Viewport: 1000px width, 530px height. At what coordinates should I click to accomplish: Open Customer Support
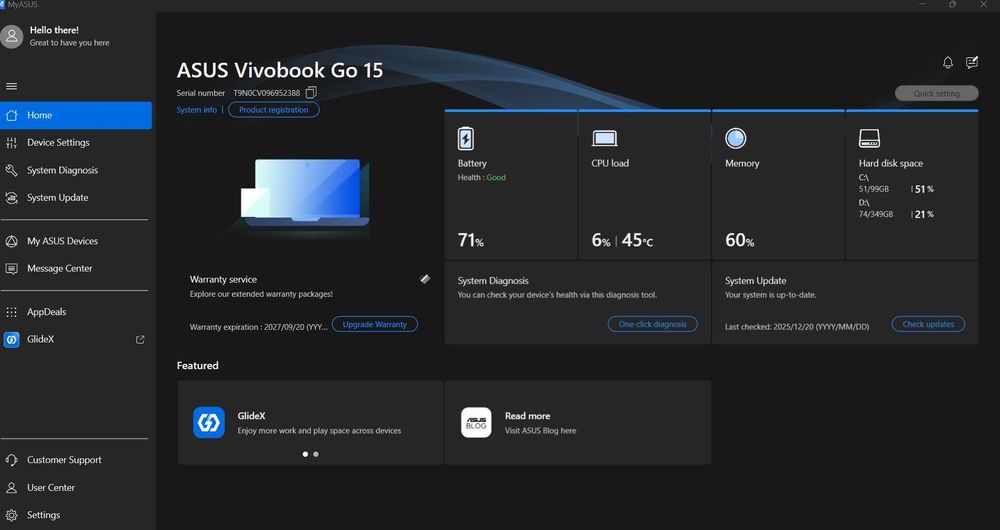[x=76, y=460]
